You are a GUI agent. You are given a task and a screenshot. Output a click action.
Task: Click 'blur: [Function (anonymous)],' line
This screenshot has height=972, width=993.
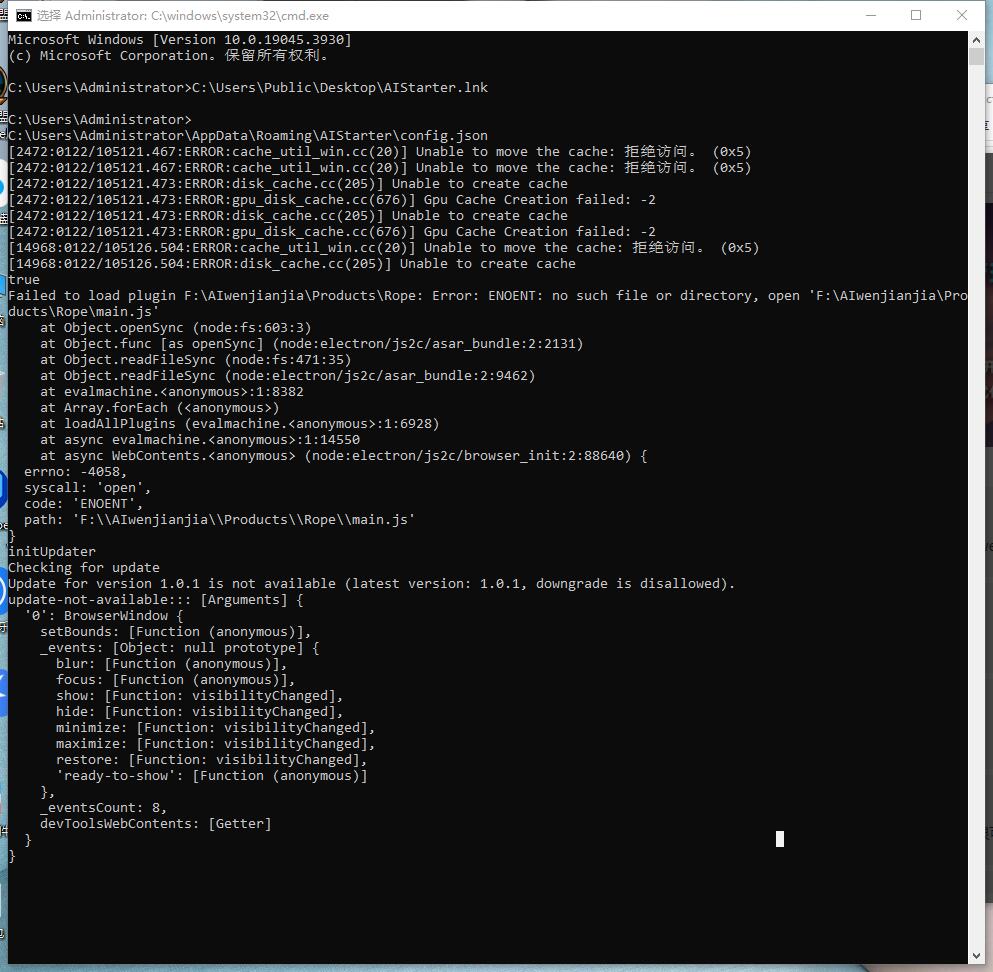(x=172, y=664)
